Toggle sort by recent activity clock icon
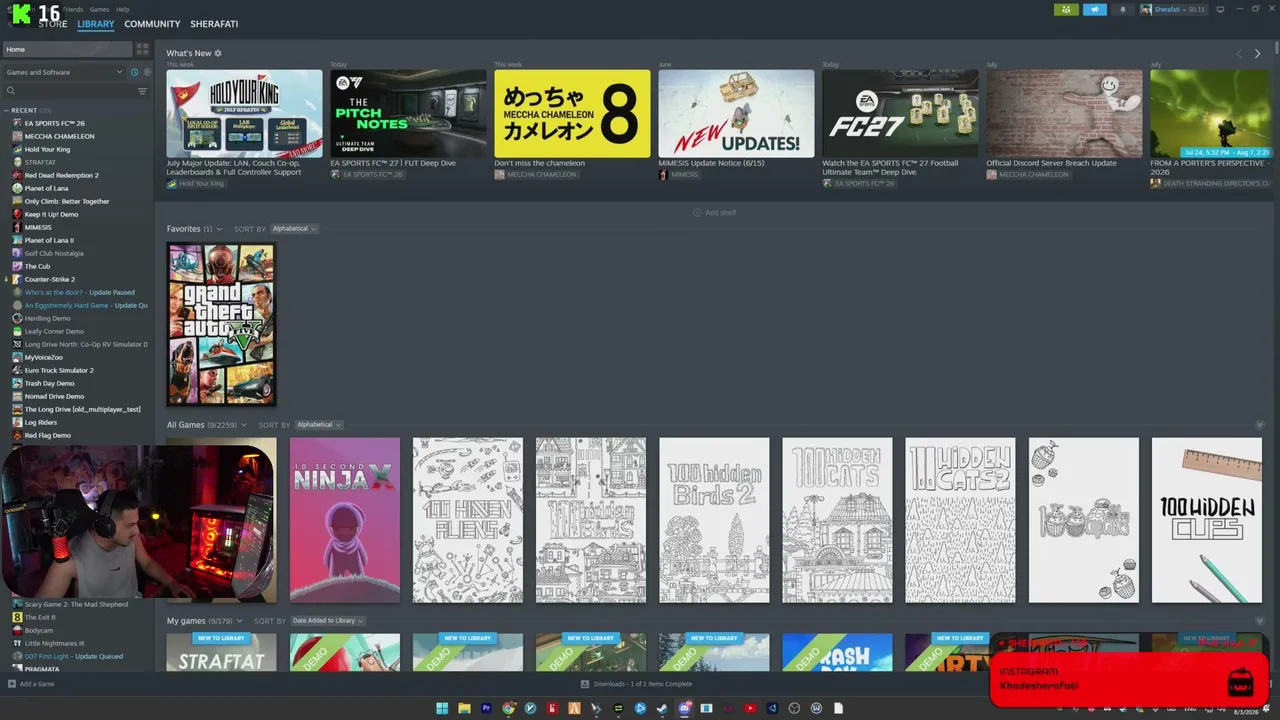 [x=134, y=72]
